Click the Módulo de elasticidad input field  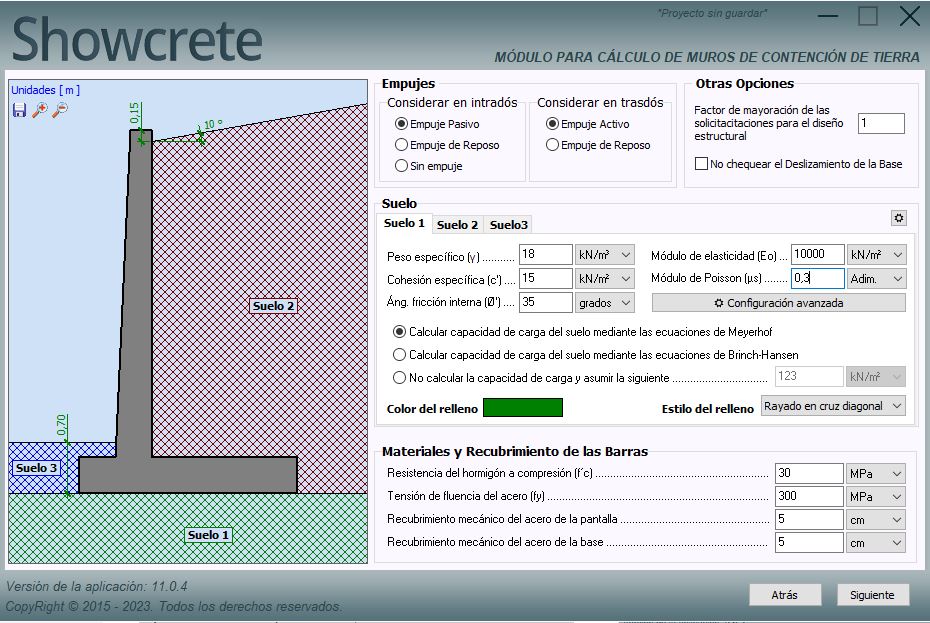pos(817,255)
